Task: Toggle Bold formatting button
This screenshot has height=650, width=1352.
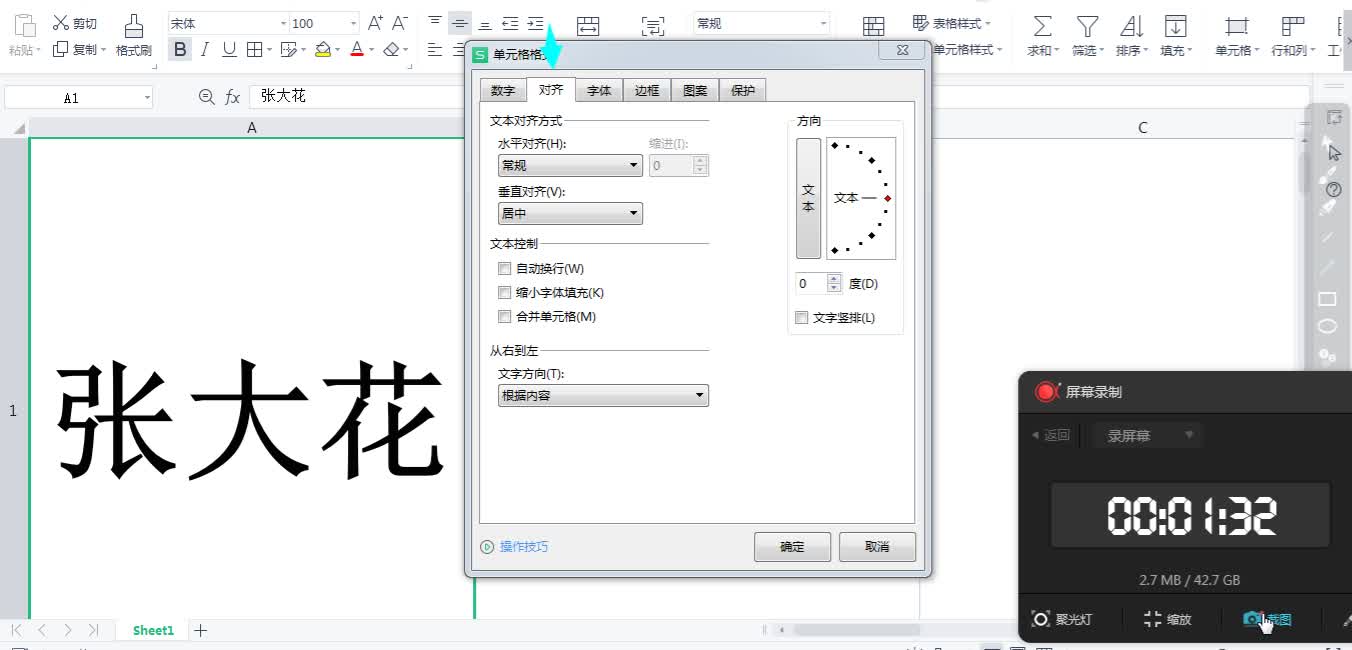Action: pos(180,49)
